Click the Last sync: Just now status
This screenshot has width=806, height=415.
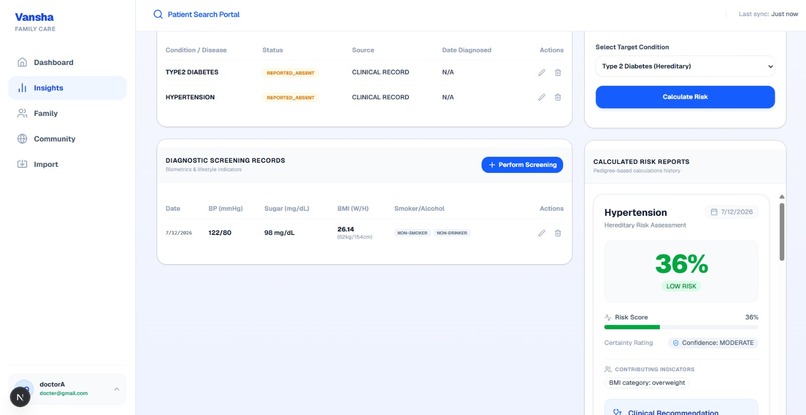click(x=768, y=14)
